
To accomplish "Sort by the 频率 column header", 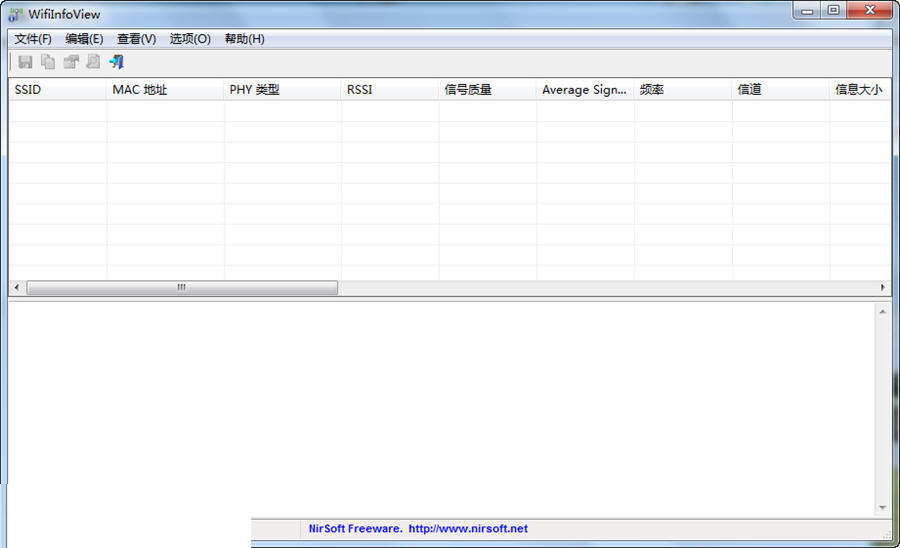I will 683,90.
